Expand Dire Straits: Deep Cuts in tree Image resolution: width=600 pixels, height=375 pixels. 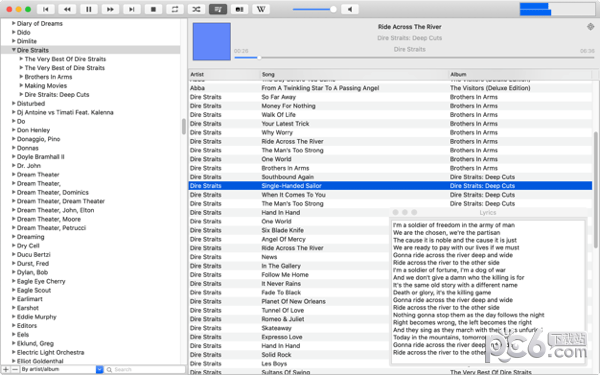click(21, 94)
